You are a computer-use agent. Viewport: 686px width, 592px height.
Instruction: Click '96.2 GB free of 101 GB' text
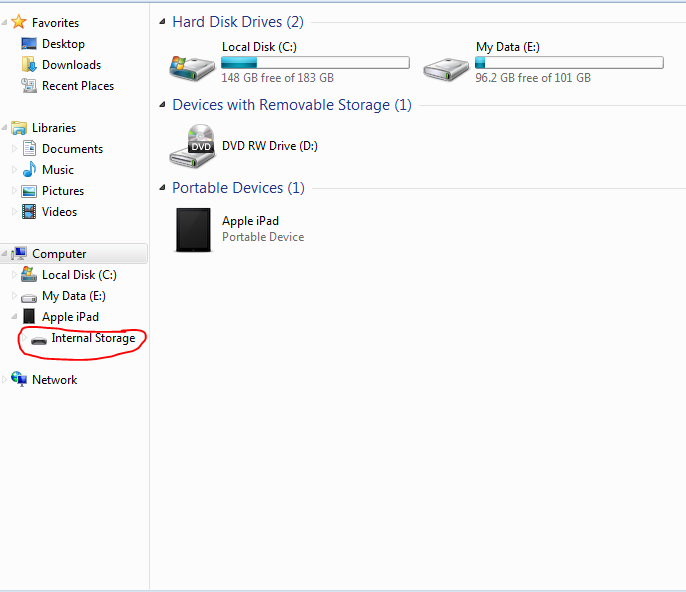(533, 78)
